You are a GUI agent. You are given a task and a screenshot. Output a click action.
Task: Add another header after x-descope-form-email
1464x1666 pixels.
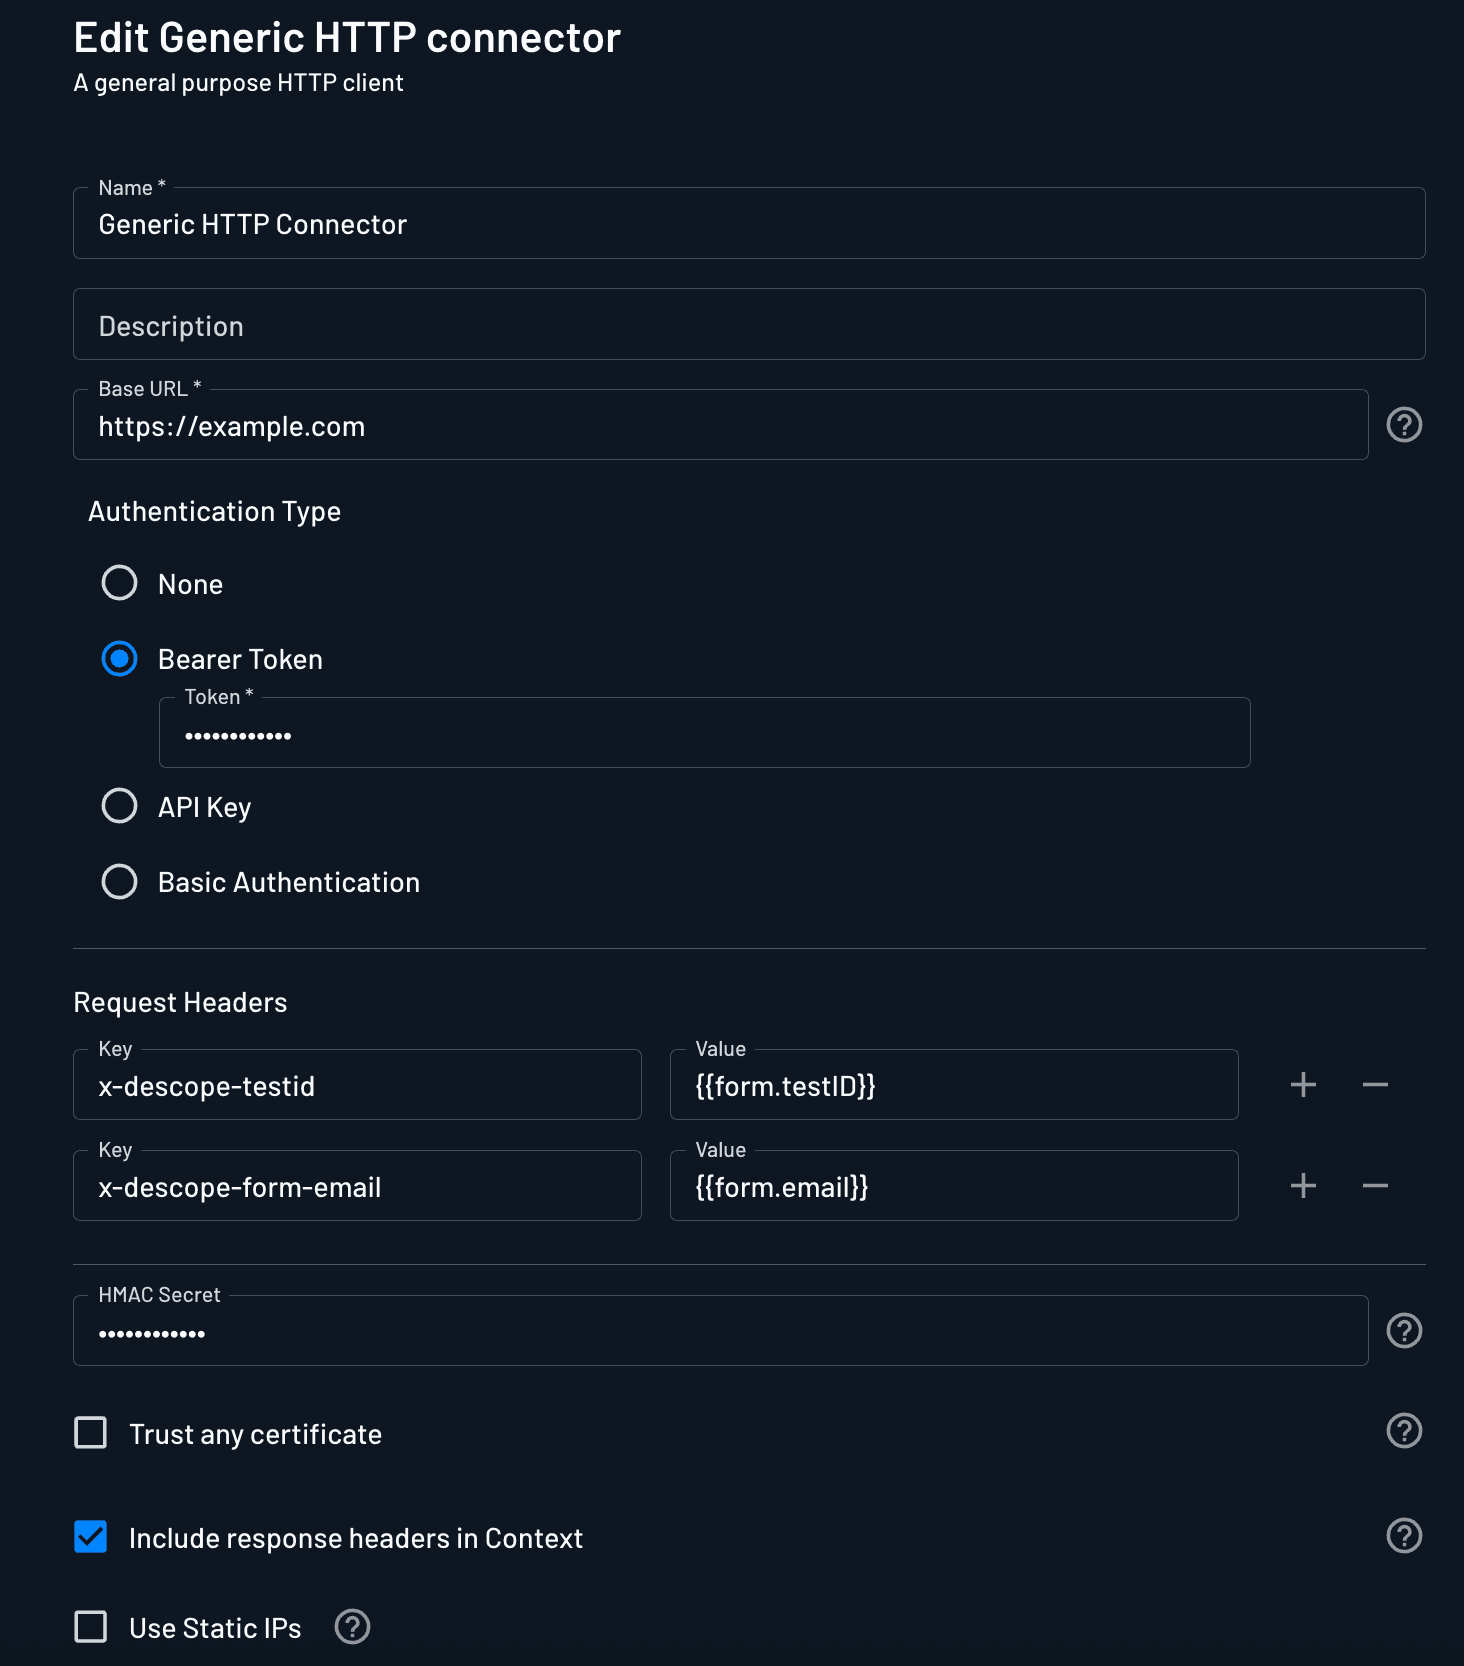pyautogui.click(x=1303, y=1185)
